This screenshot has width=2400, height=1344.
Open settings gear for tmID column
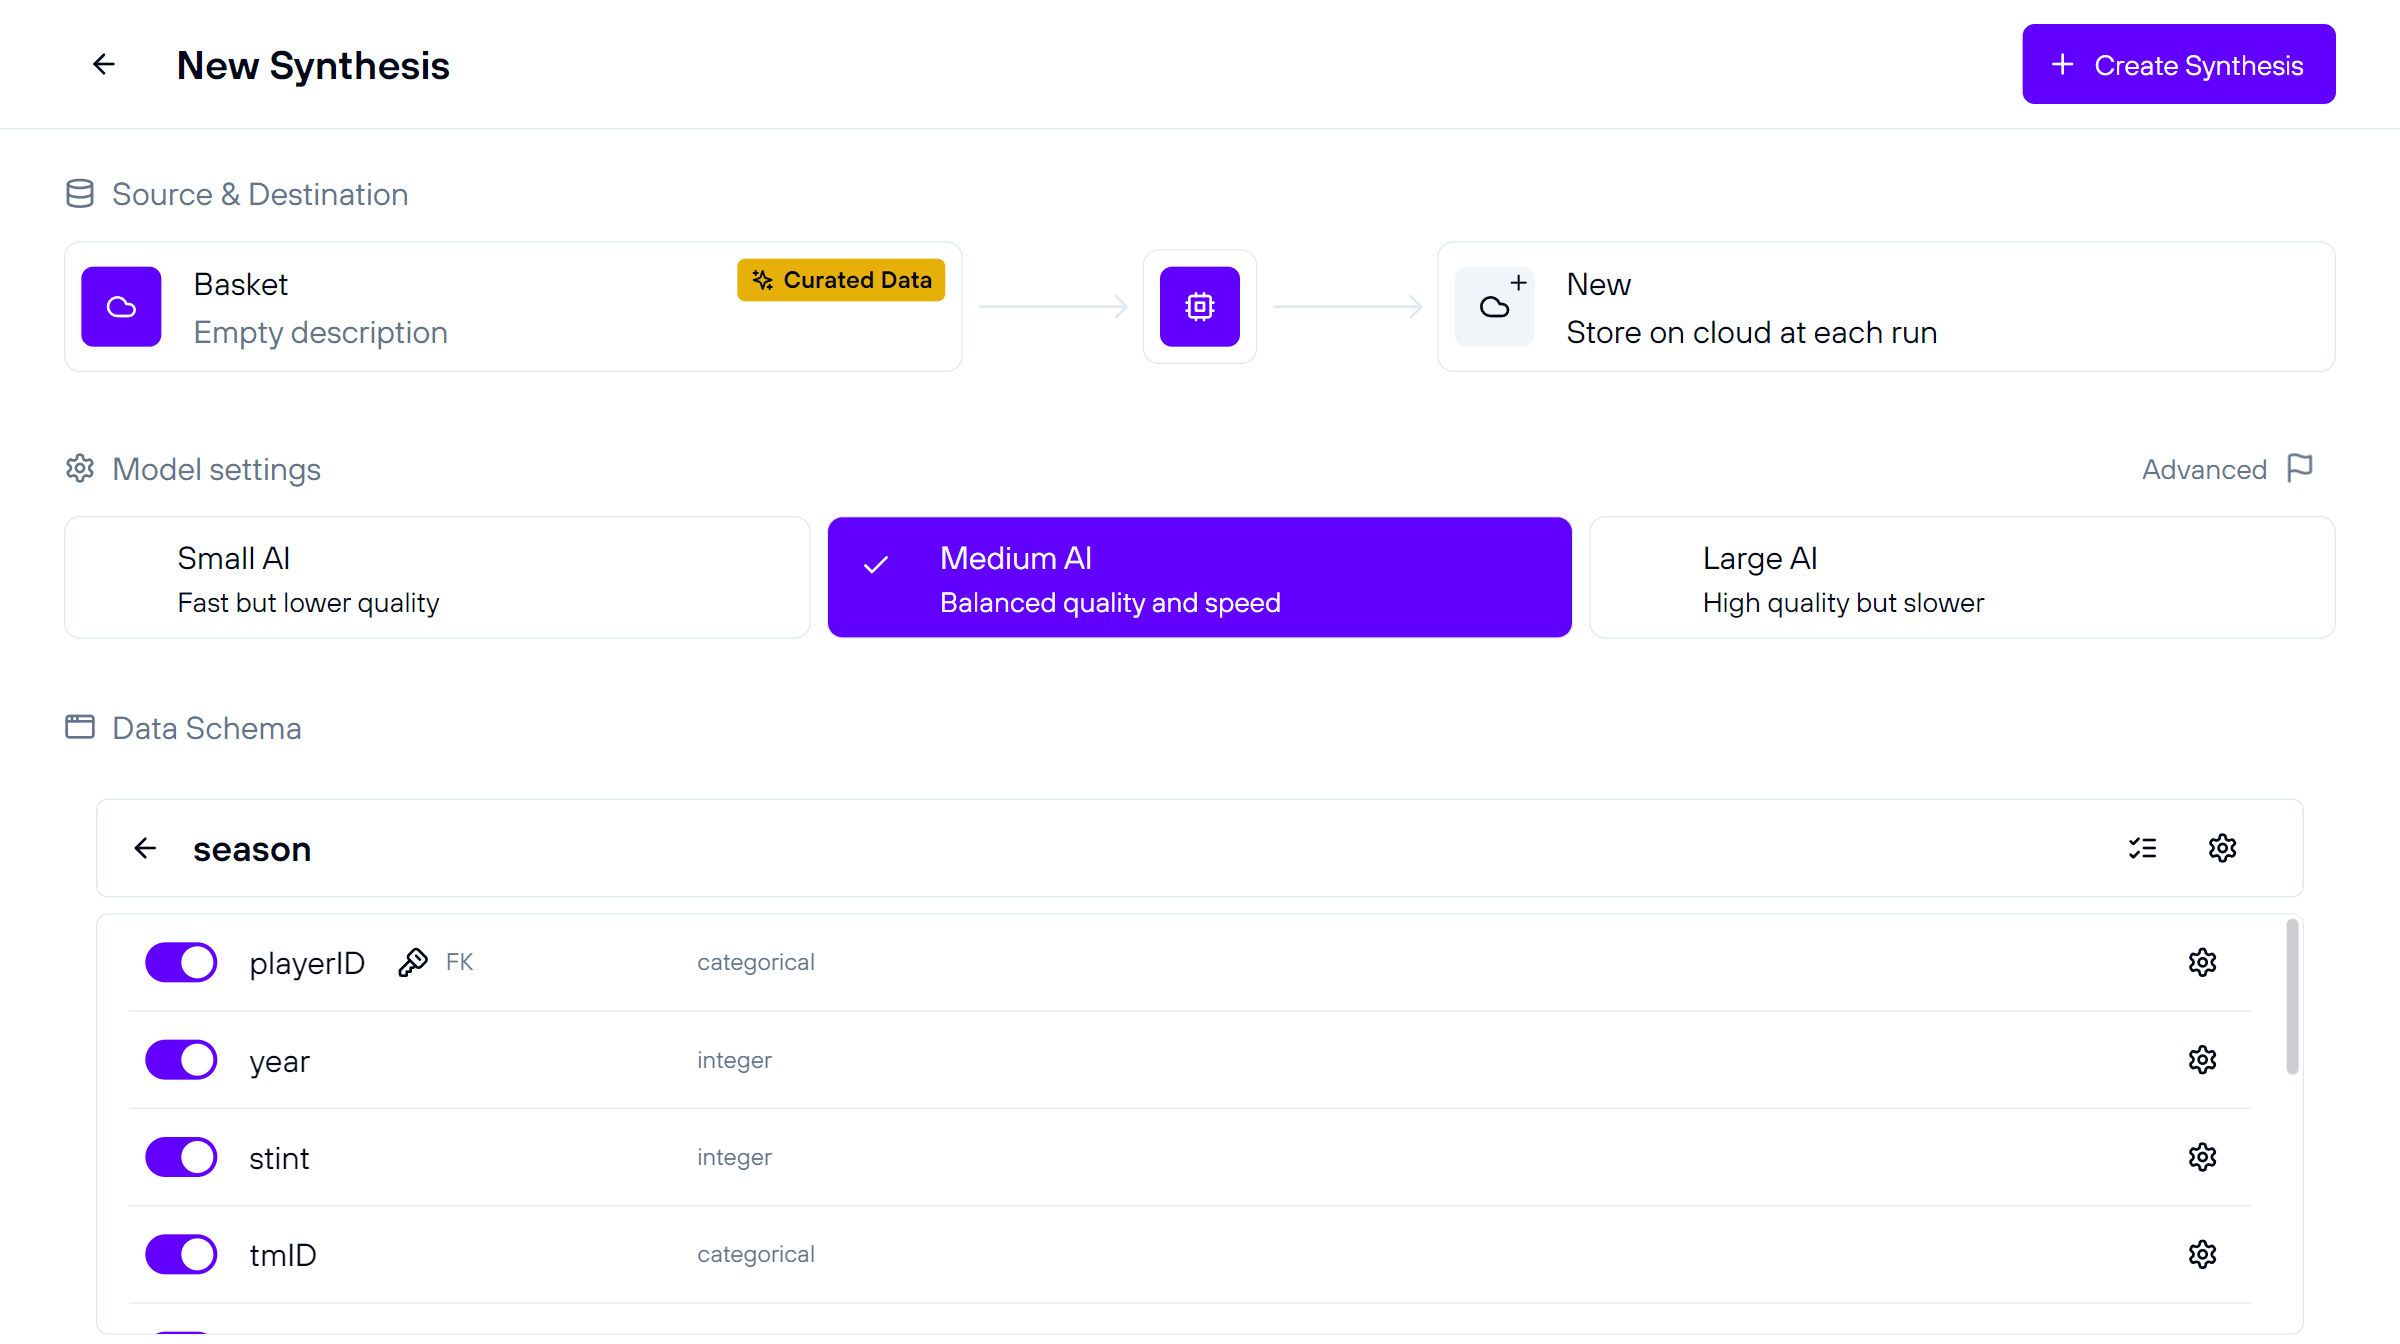(x=2202, y=1254)
